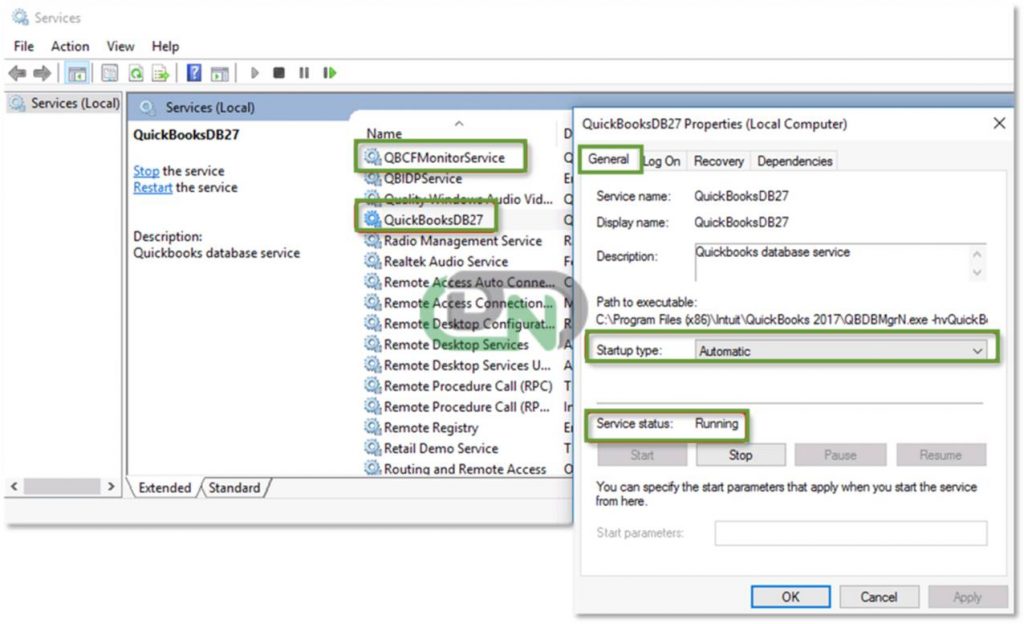Click the Export List toolbar icon
This screenshot has height=624, width=1024.
tap(161, 73)
